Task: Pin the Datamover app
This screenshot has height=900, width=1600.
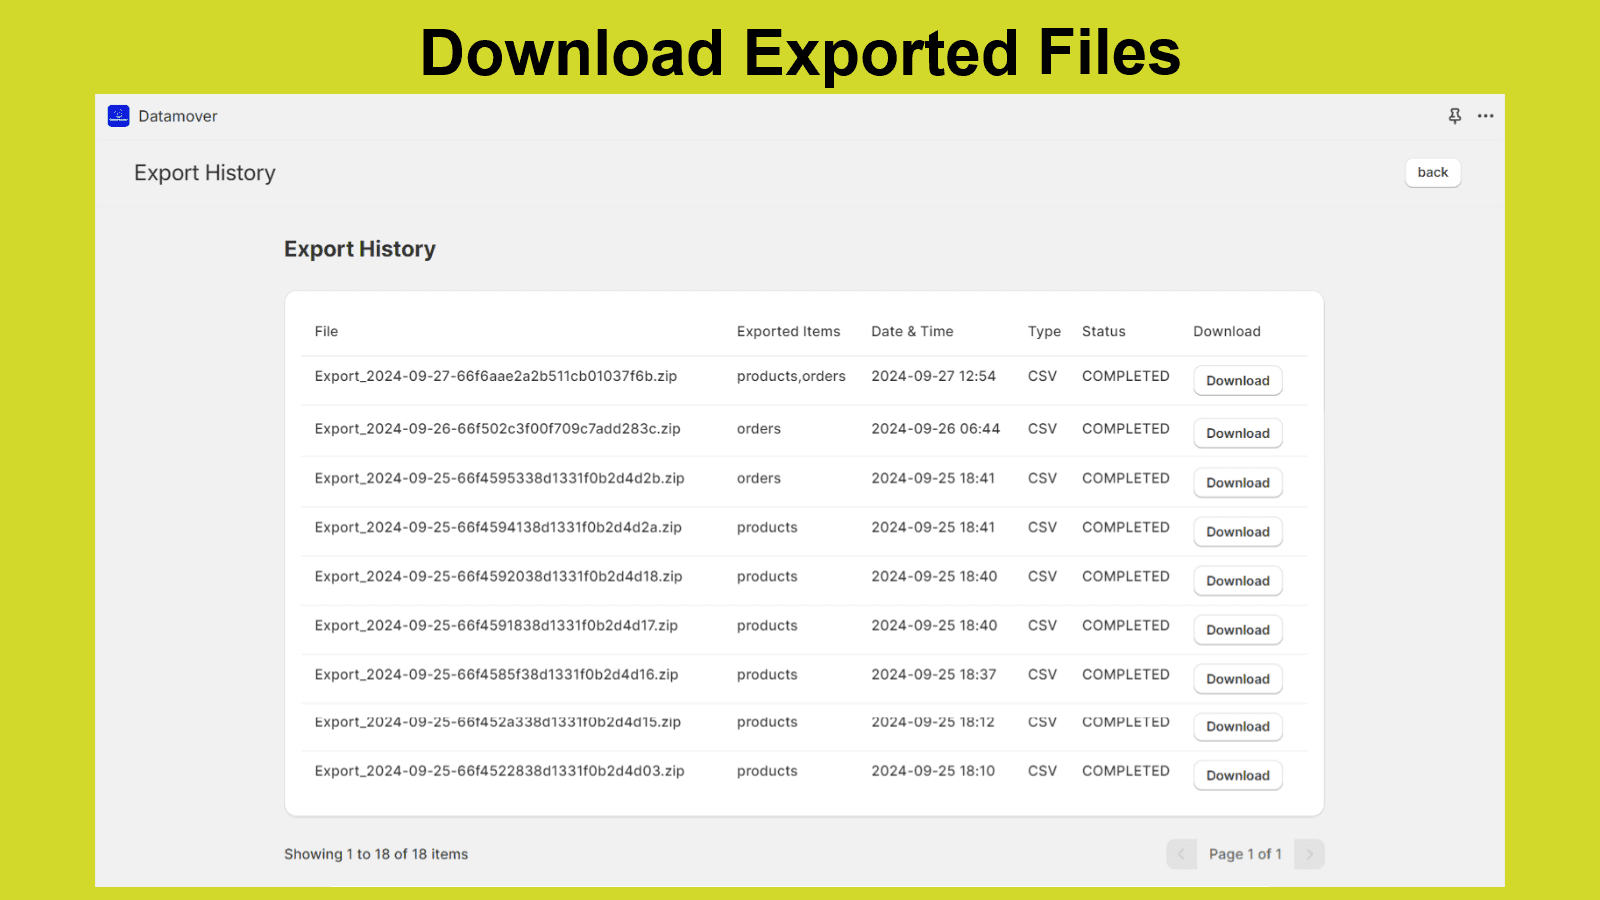Action: [1454, 116]
